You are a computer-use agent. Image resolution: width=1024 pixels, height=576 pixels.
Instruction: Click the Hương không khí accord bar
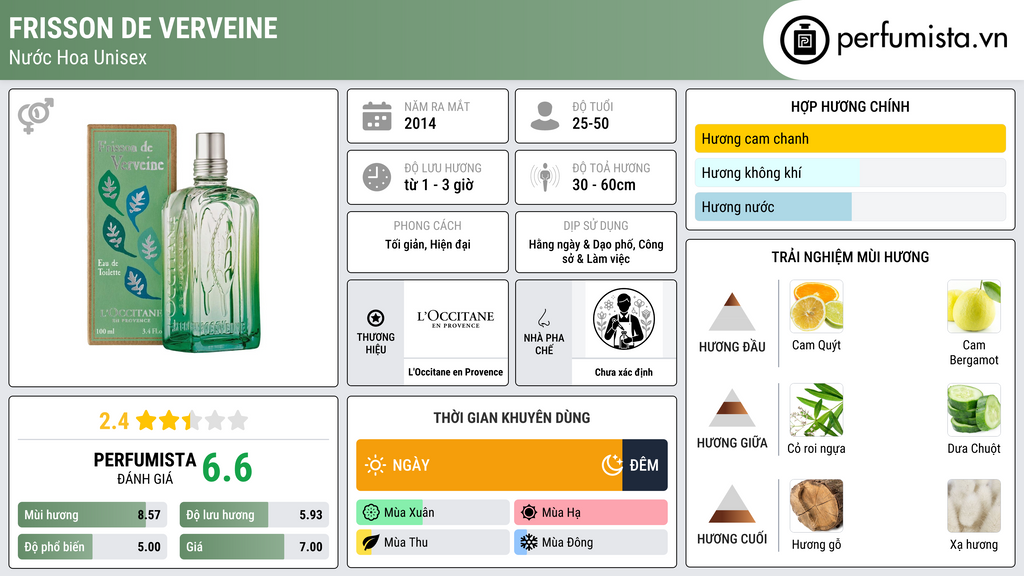pos(850,172)
